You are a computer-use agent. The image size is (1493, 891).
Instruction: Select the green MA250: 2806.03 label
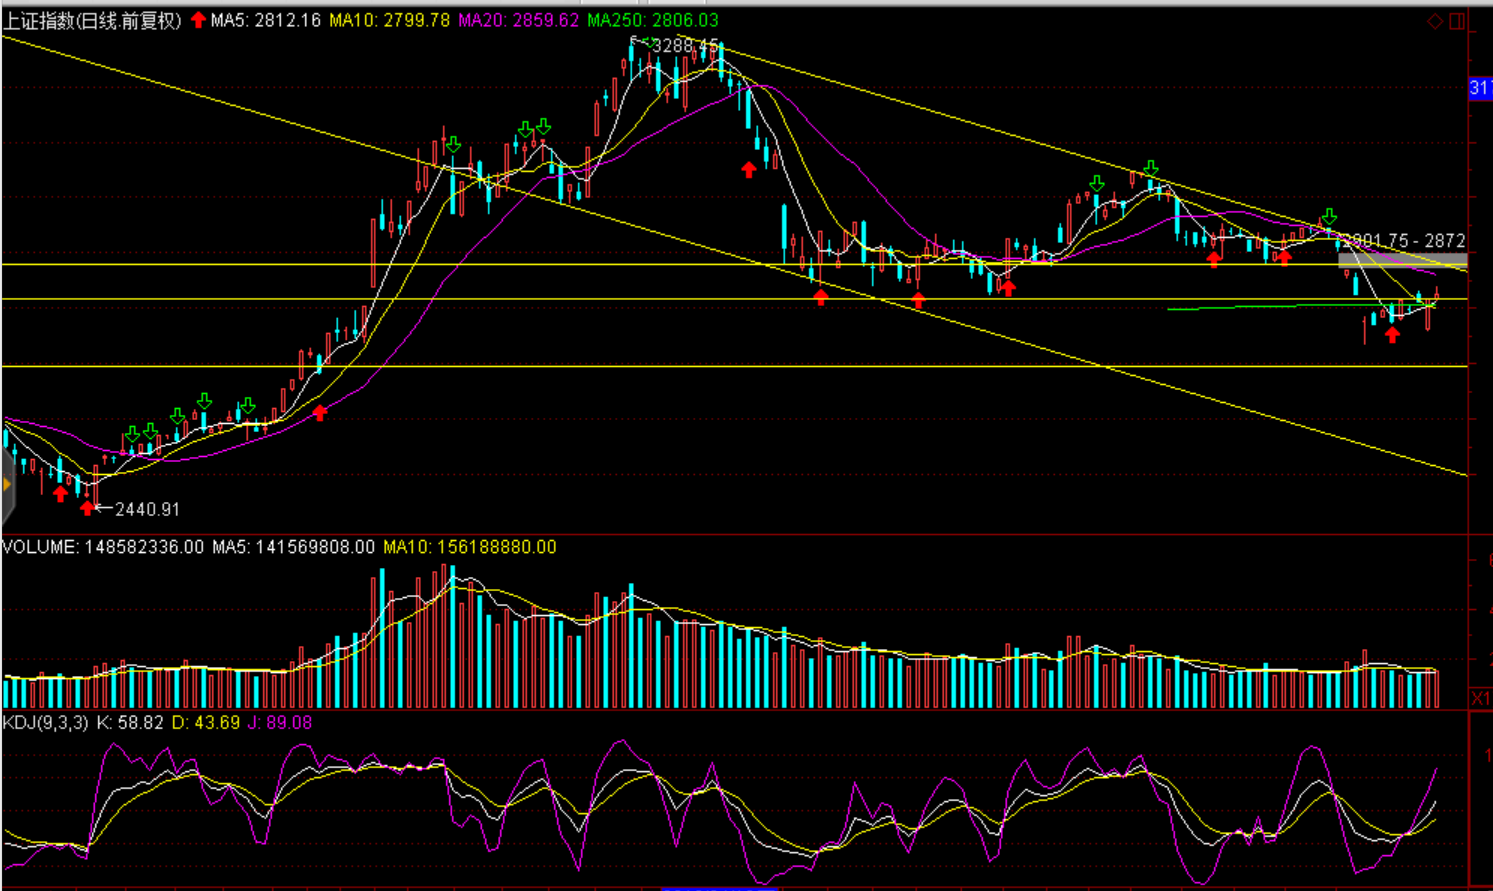tap(652, 20)
